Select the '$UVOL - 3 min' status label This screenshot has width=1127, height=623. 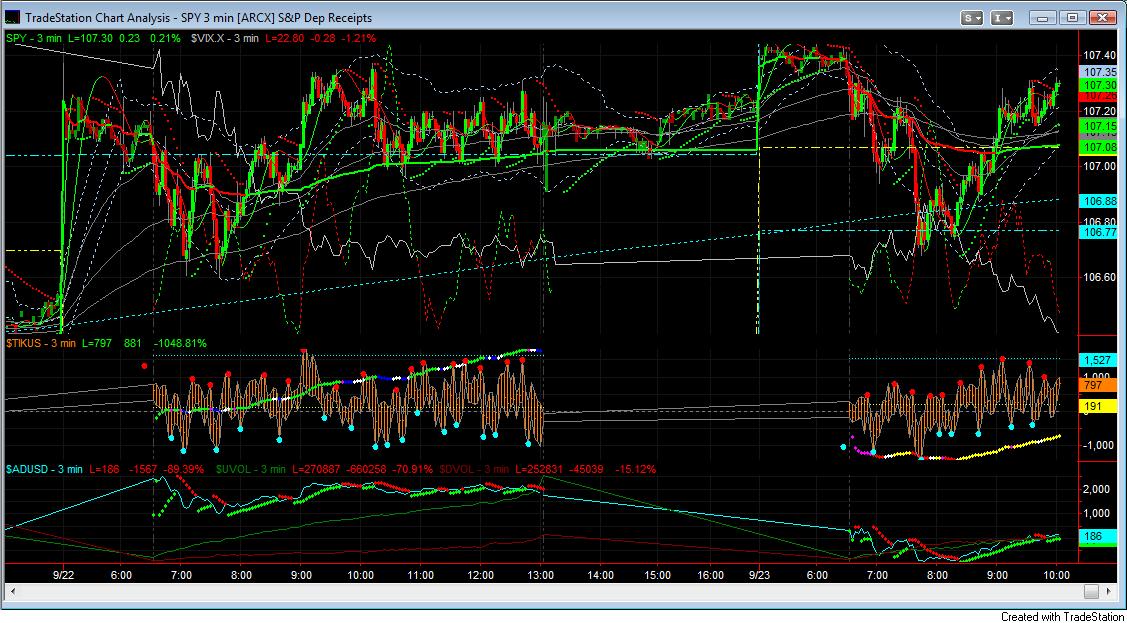tap(250, 469)
